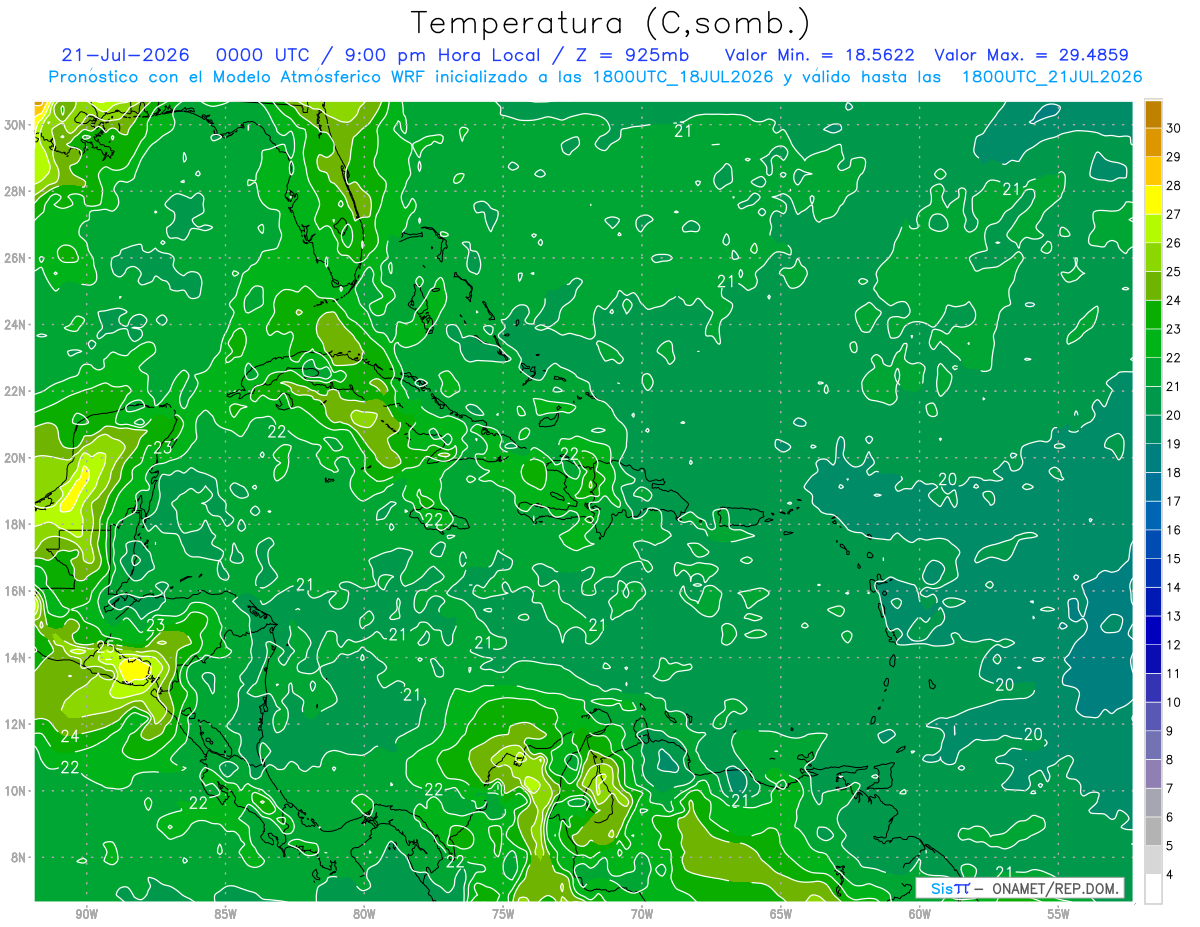Click the title "Temperatura (C,somb.)"
1200x927 pixels.
click(611, 22)
